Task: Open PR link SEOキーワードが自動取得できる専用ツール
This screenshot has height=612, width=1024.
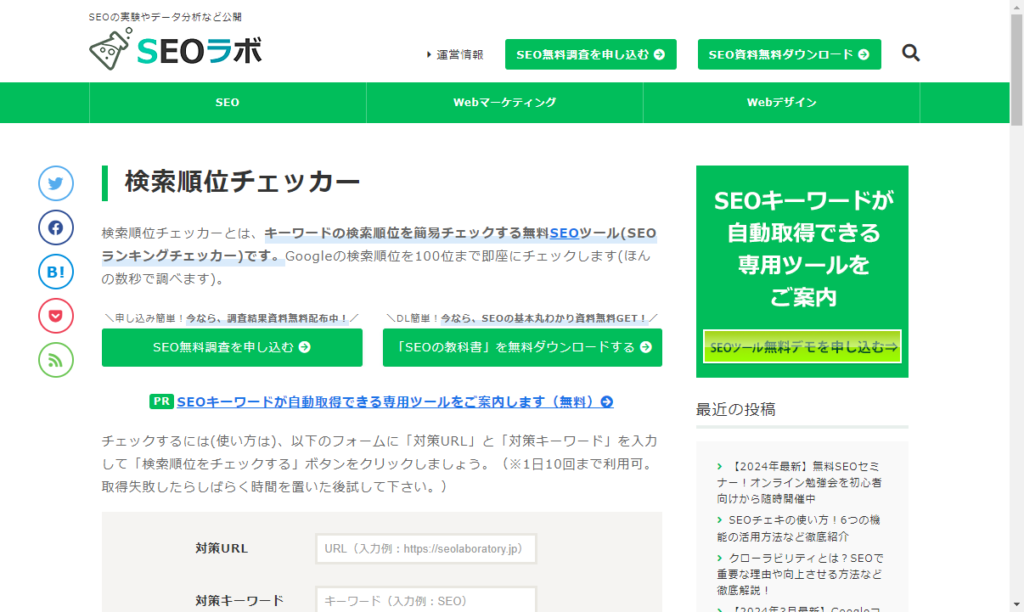Action: (x=394, y=402)
